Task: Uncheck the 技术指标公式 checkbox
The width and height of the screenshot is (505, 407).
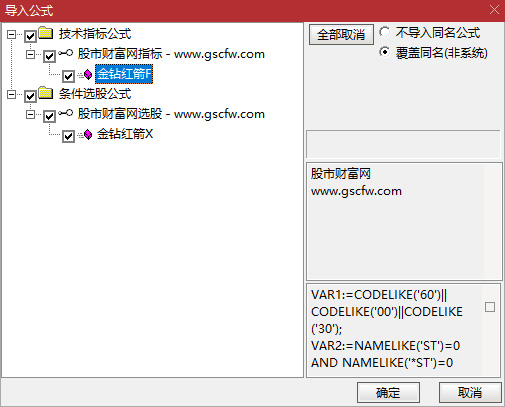Action: point(30,36)
